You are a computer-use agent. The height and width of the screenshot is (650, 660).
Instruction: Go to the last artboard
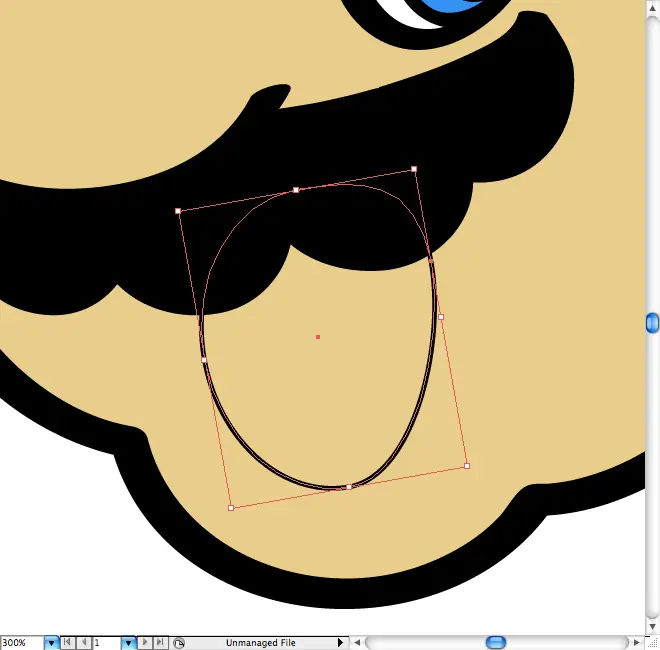pos(160,642)
